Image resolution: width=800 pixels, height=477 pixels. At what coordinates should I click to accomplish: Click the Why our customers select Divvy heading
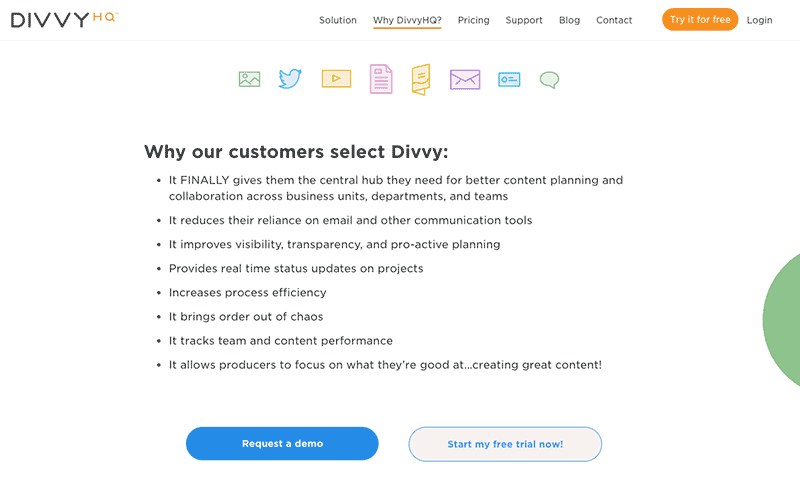[x=296, y=152]
